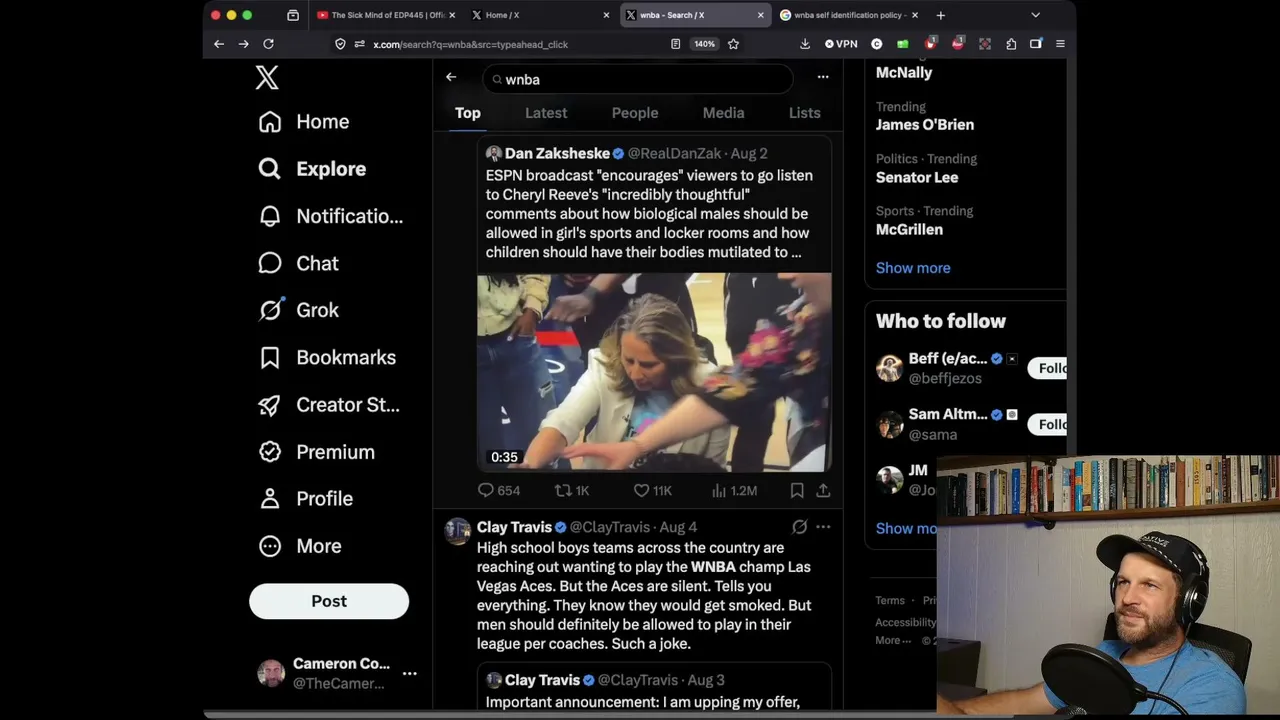This screenshot has height=720, width=1280.
Task: Click browser back button
Action: [219, 44]
